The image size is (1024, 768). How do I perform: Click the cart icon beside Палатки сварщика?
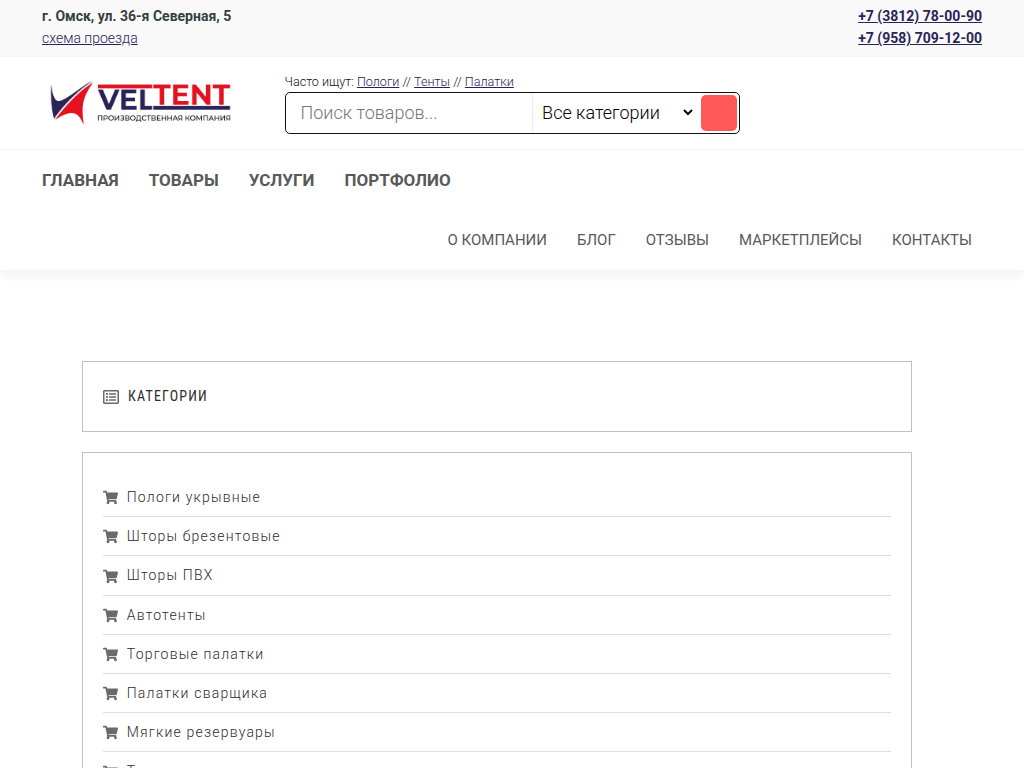pos(110,693)
